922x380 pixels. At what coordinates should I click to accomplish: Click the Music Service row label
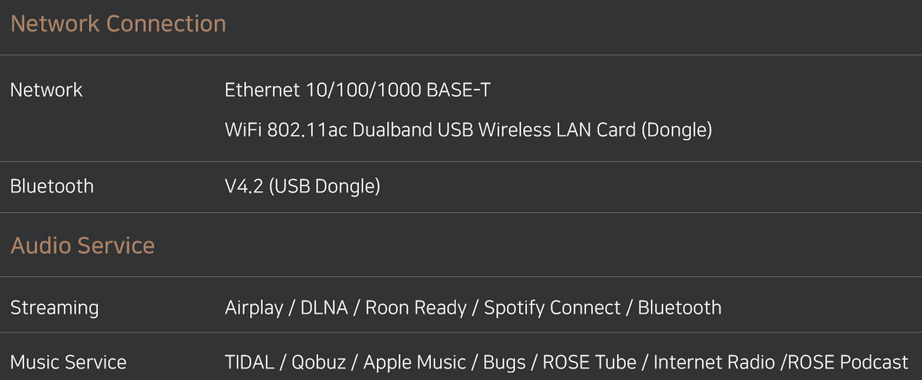pos(68,362)
